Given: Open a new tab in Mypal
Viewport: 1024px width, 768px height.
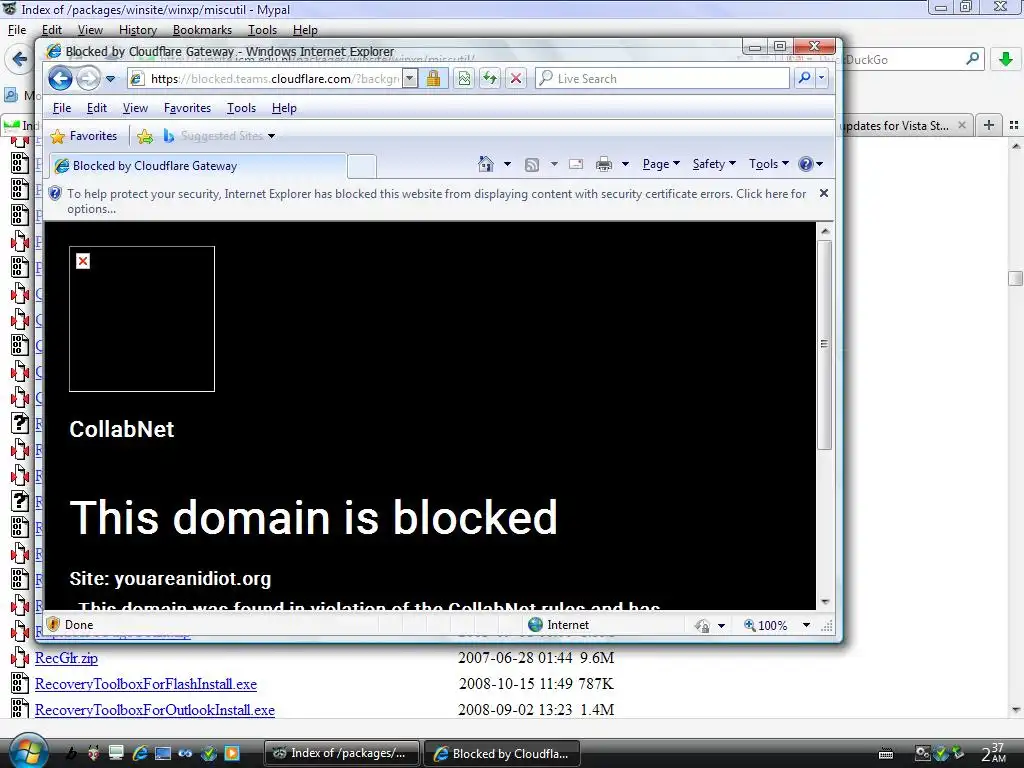Looking at the screenshot, I should [x=989, y=125].
